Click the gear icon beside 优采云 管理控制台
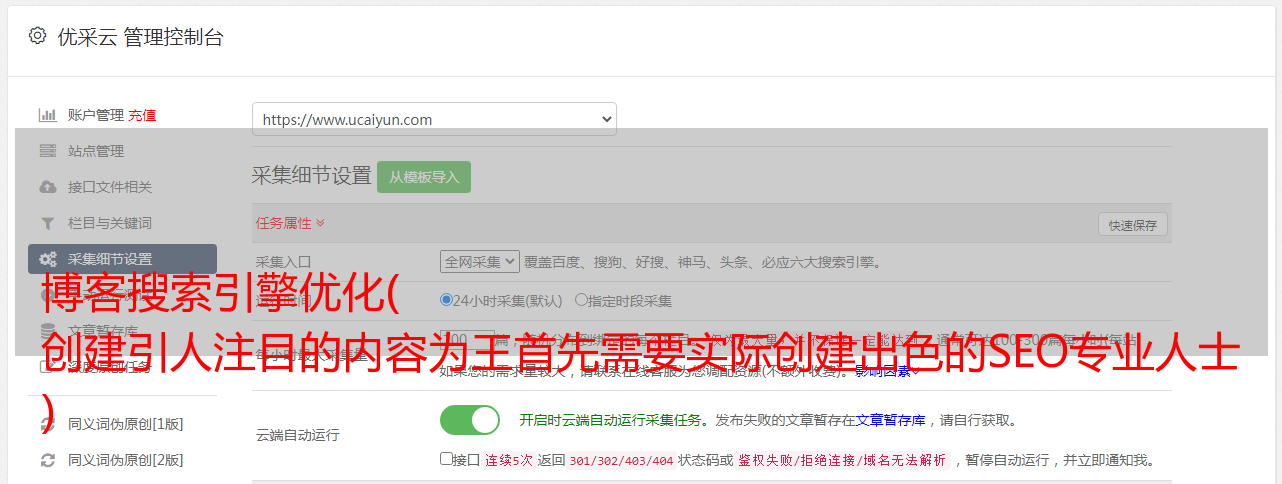The image size is (1282, 484). pos(37,36)
